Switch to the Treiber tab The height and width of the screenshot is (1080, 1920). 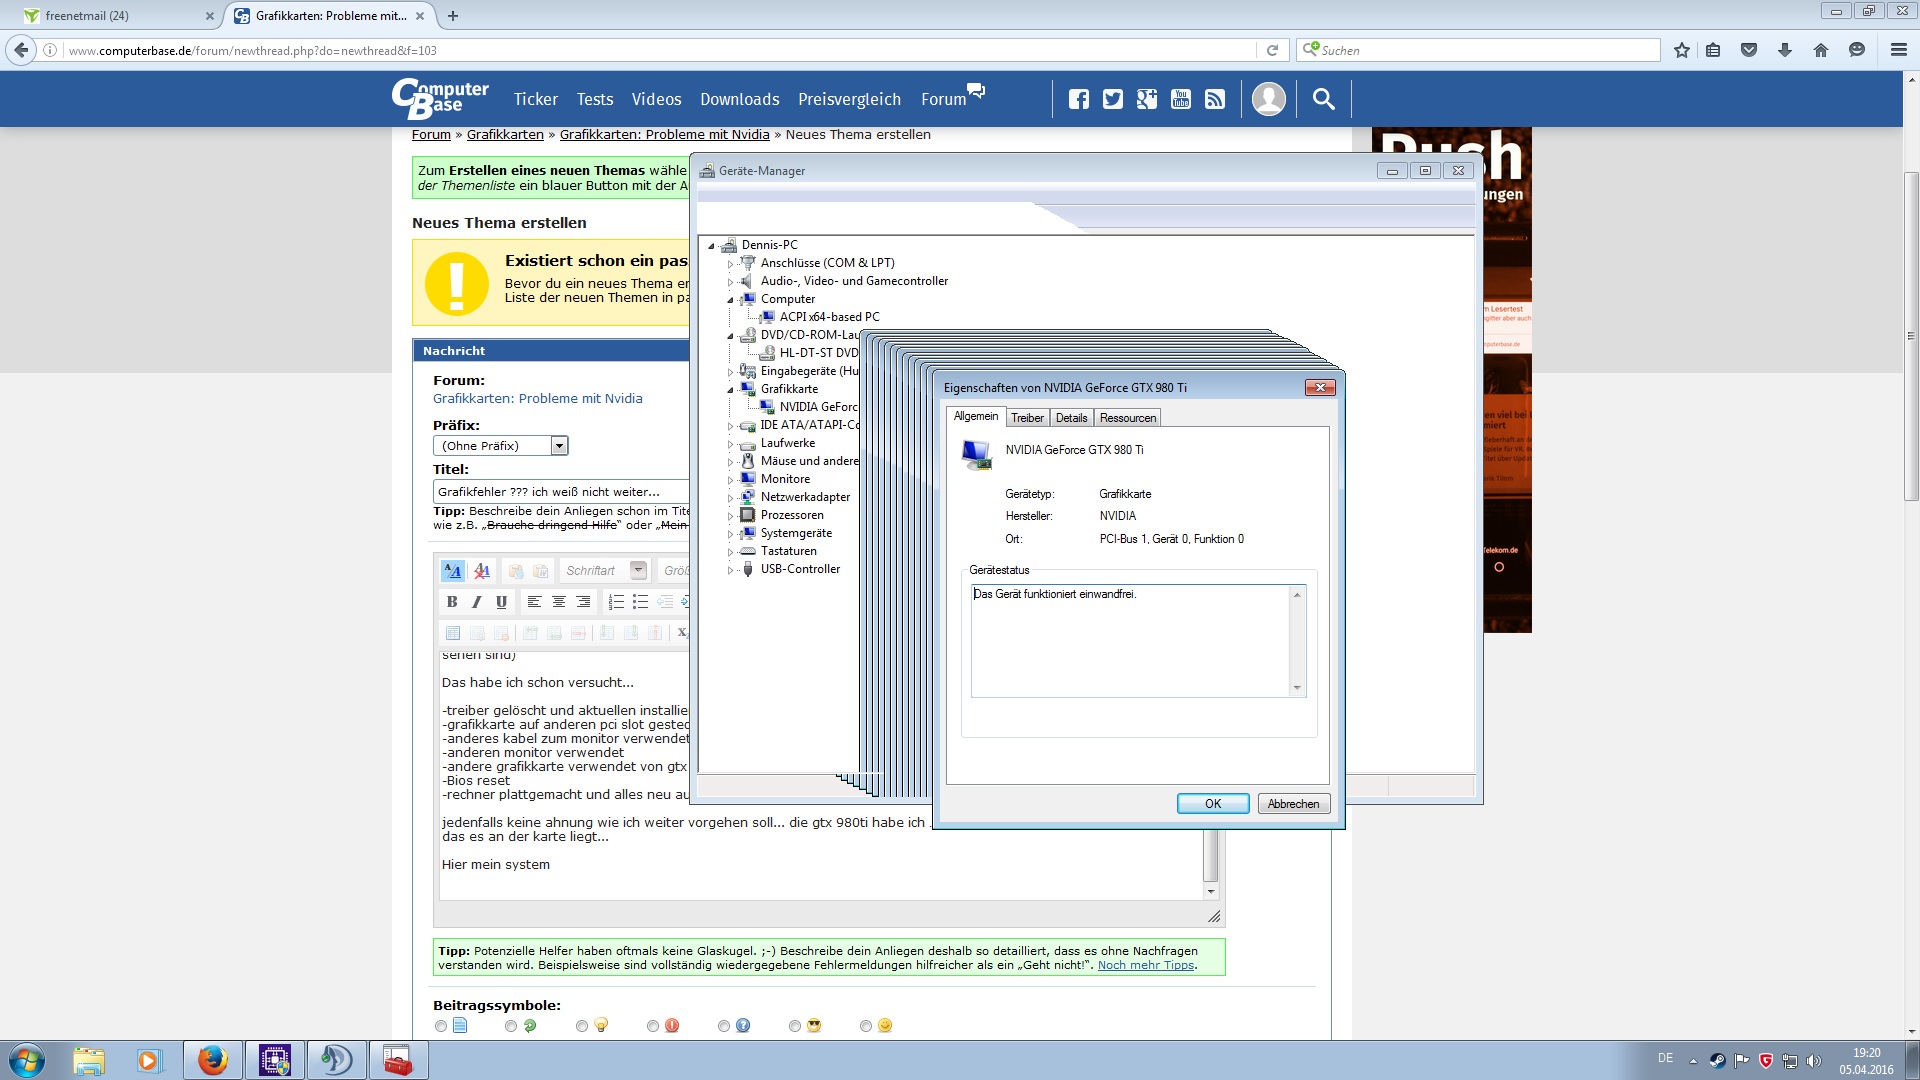(x=1026, y=418)
